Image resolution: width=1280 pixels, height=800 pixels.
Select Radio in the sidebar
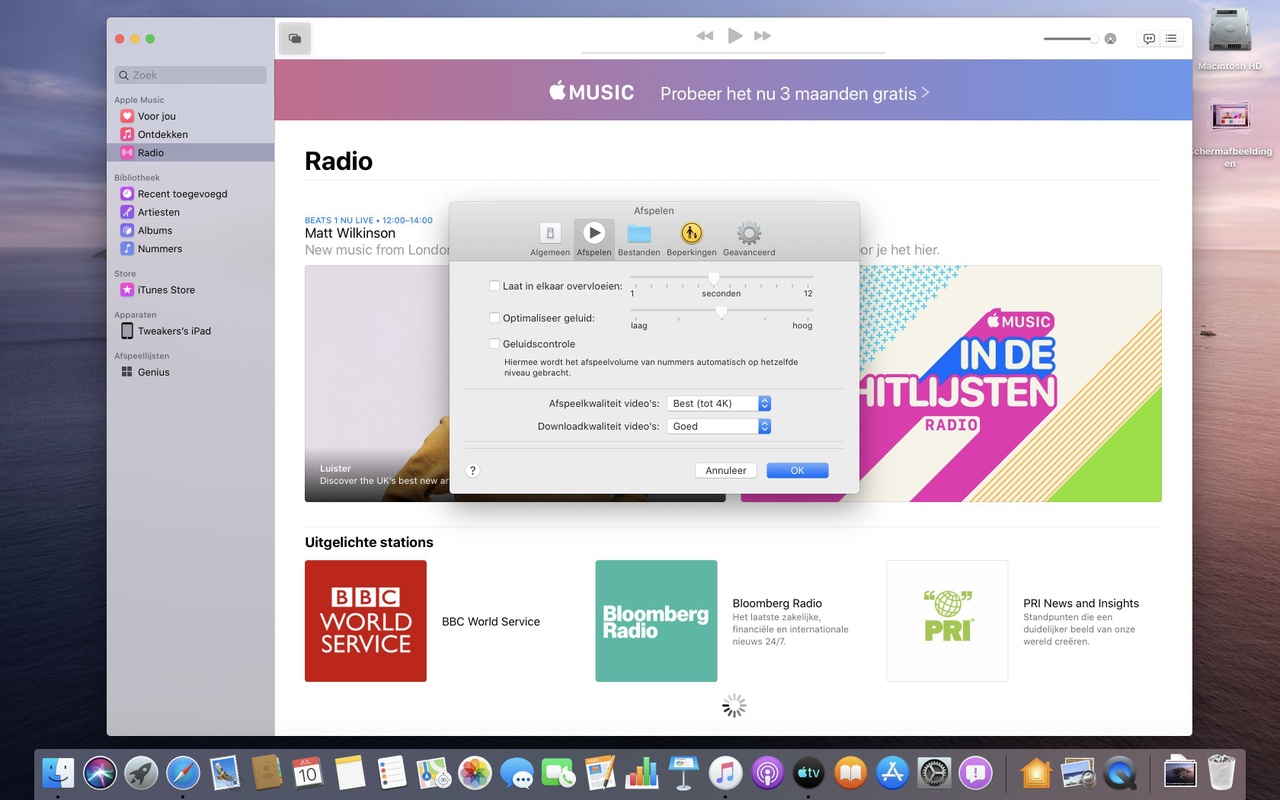[x=190, y=152]
